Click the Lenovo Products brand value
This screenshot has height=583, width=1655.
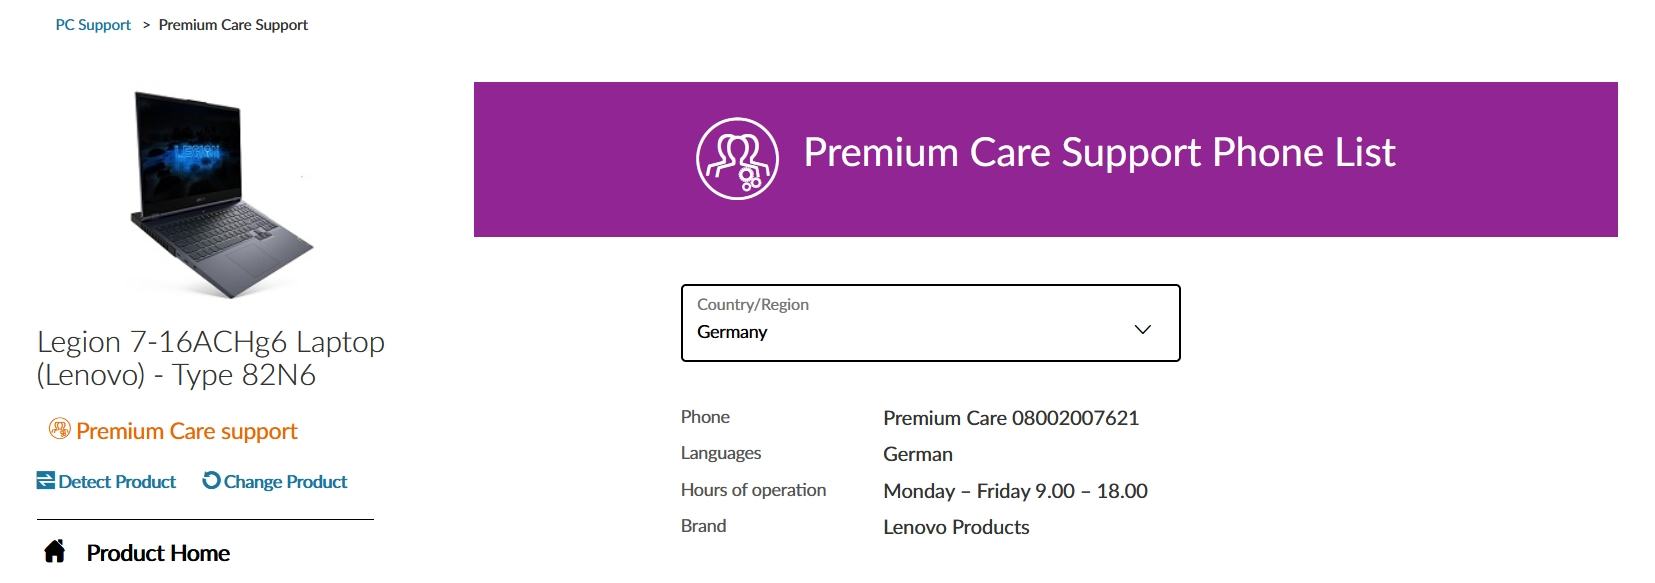tap(956, 527)
